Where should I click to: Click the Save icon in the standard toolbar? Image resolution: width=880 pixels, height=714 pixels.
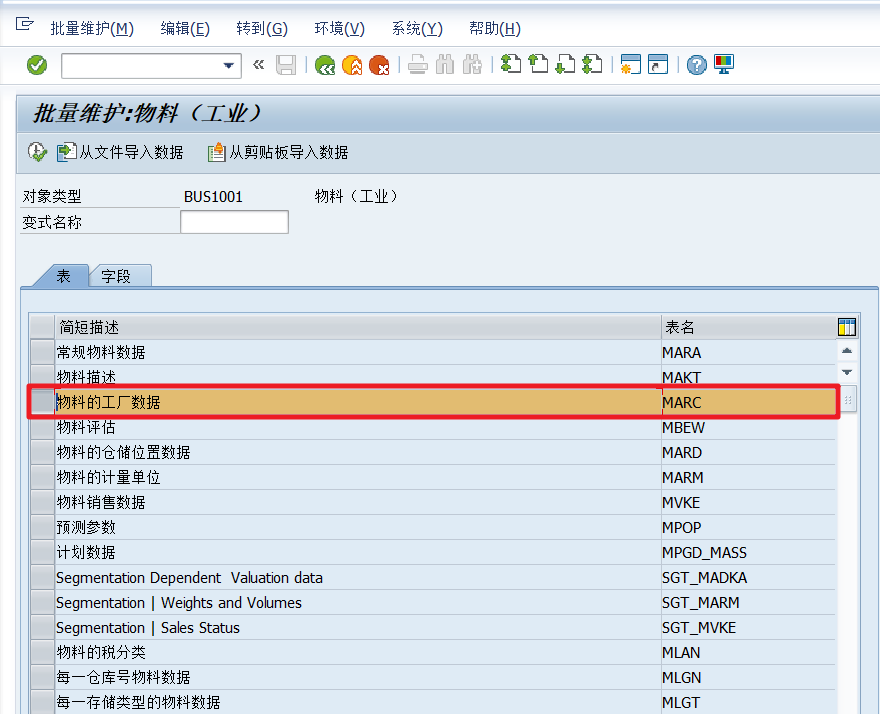click(286, 64)
